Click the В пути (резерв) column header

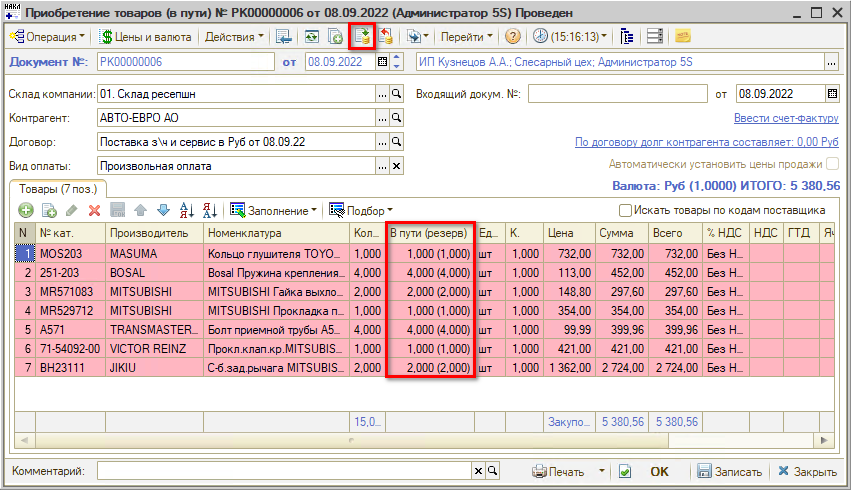(429, 233)
